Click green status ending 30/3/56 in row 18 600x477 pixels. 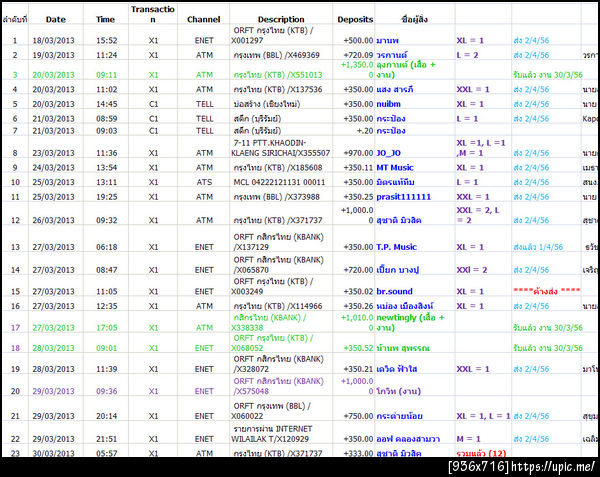(x=548, y=348)
